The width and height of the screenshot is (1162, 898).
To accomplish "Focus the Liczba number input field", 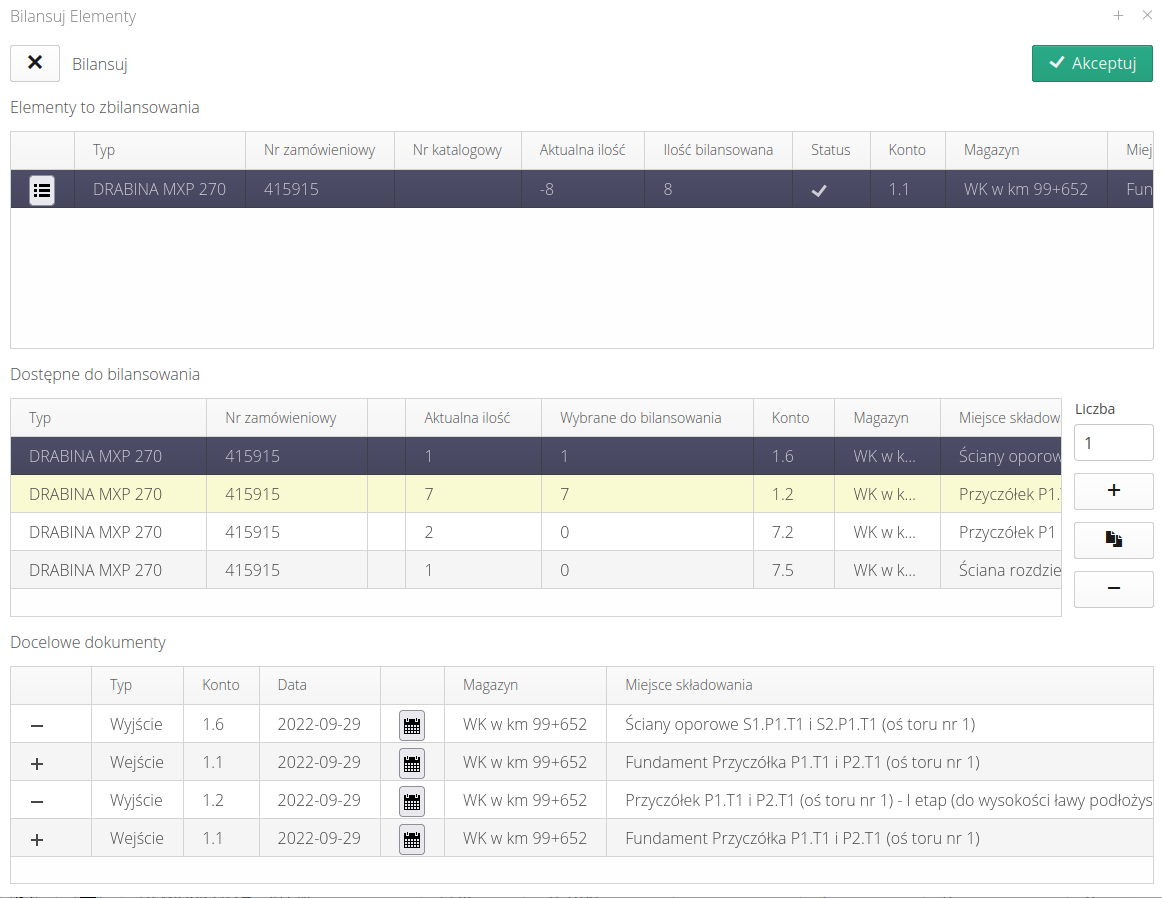I will coord(1112,442).
